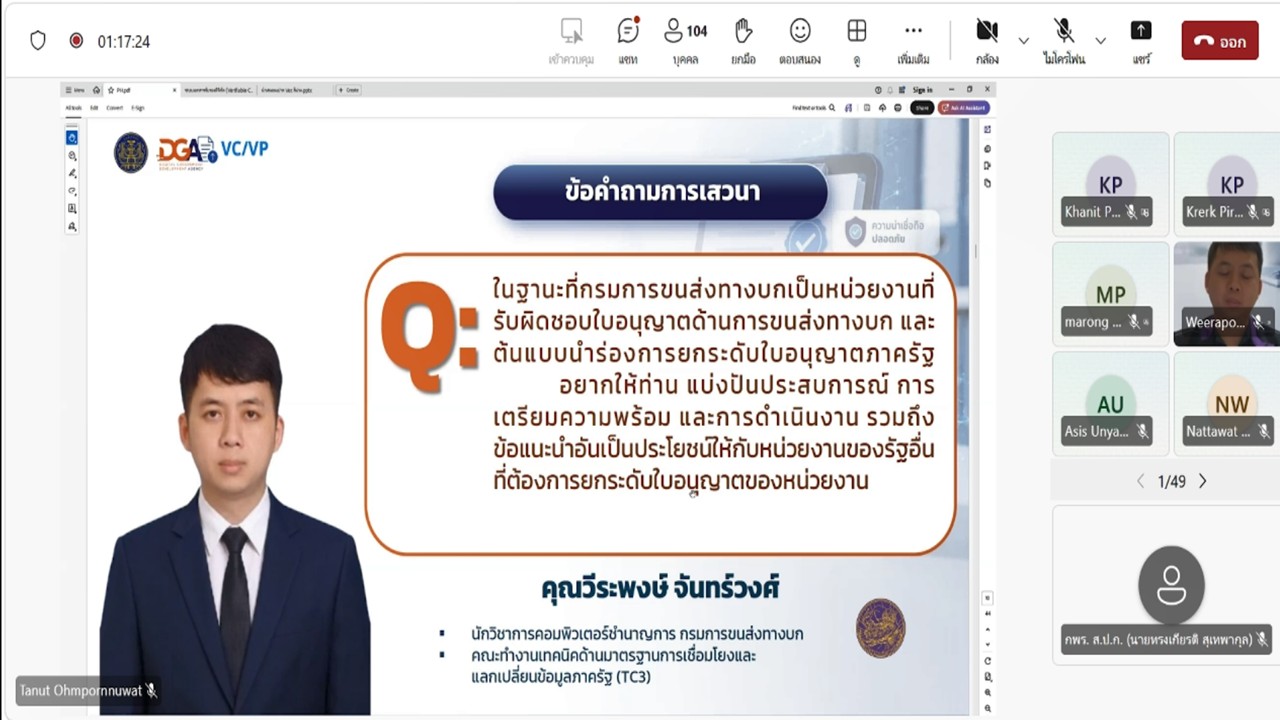Screen dimensions: 1280x720
Task: Click the Acrobat page number box
Action: coord(988,598)
